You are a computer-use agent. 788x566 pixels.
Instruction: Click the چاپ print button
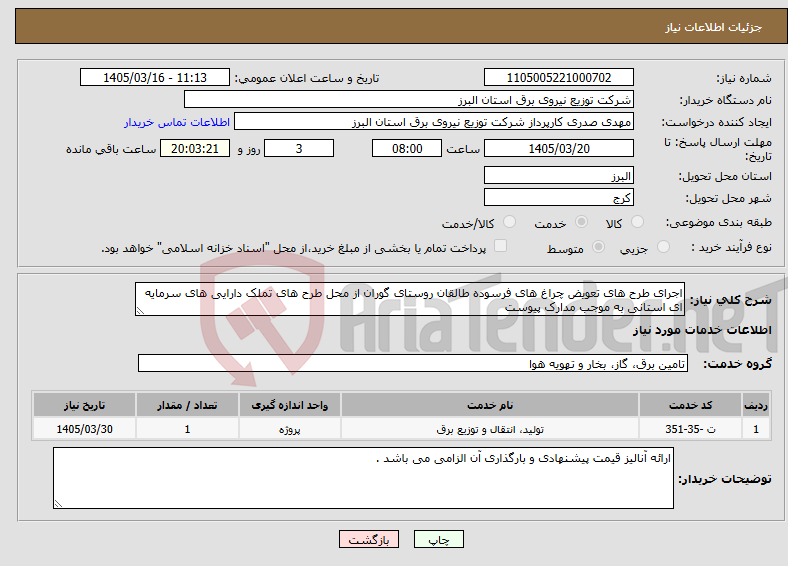(438, 539)
